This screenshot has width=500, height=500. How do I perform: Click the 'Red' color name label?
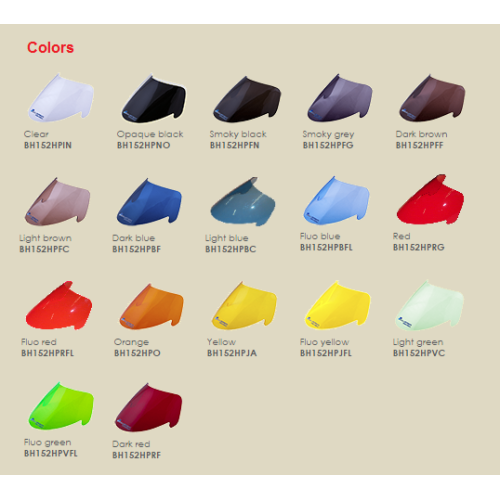[x=402, y=236]
